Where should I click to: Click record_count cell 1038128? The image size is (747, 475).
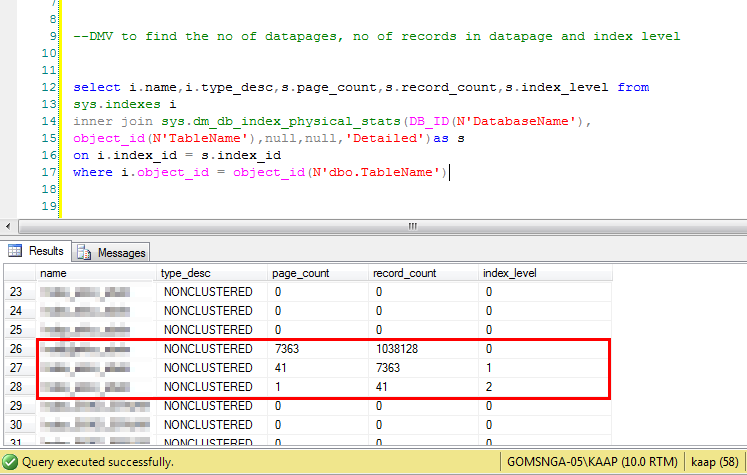pyautogui.click(x=423, y=349)
